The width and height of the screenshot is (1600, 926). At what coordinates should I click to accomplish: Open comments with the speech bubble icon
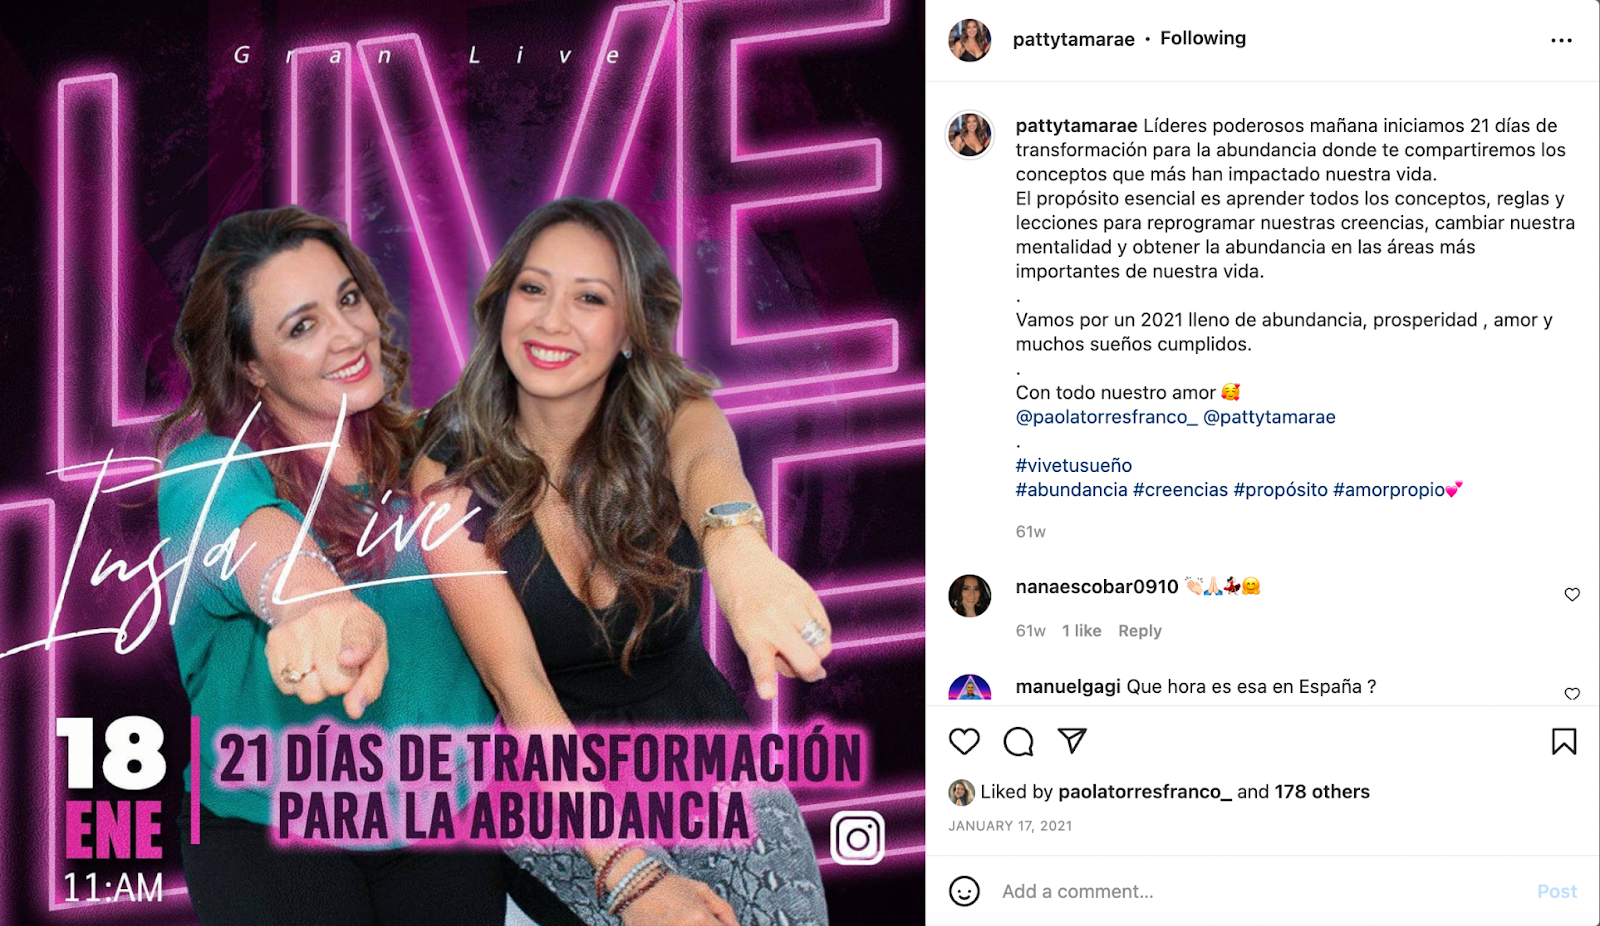(x=1018, y=741)
